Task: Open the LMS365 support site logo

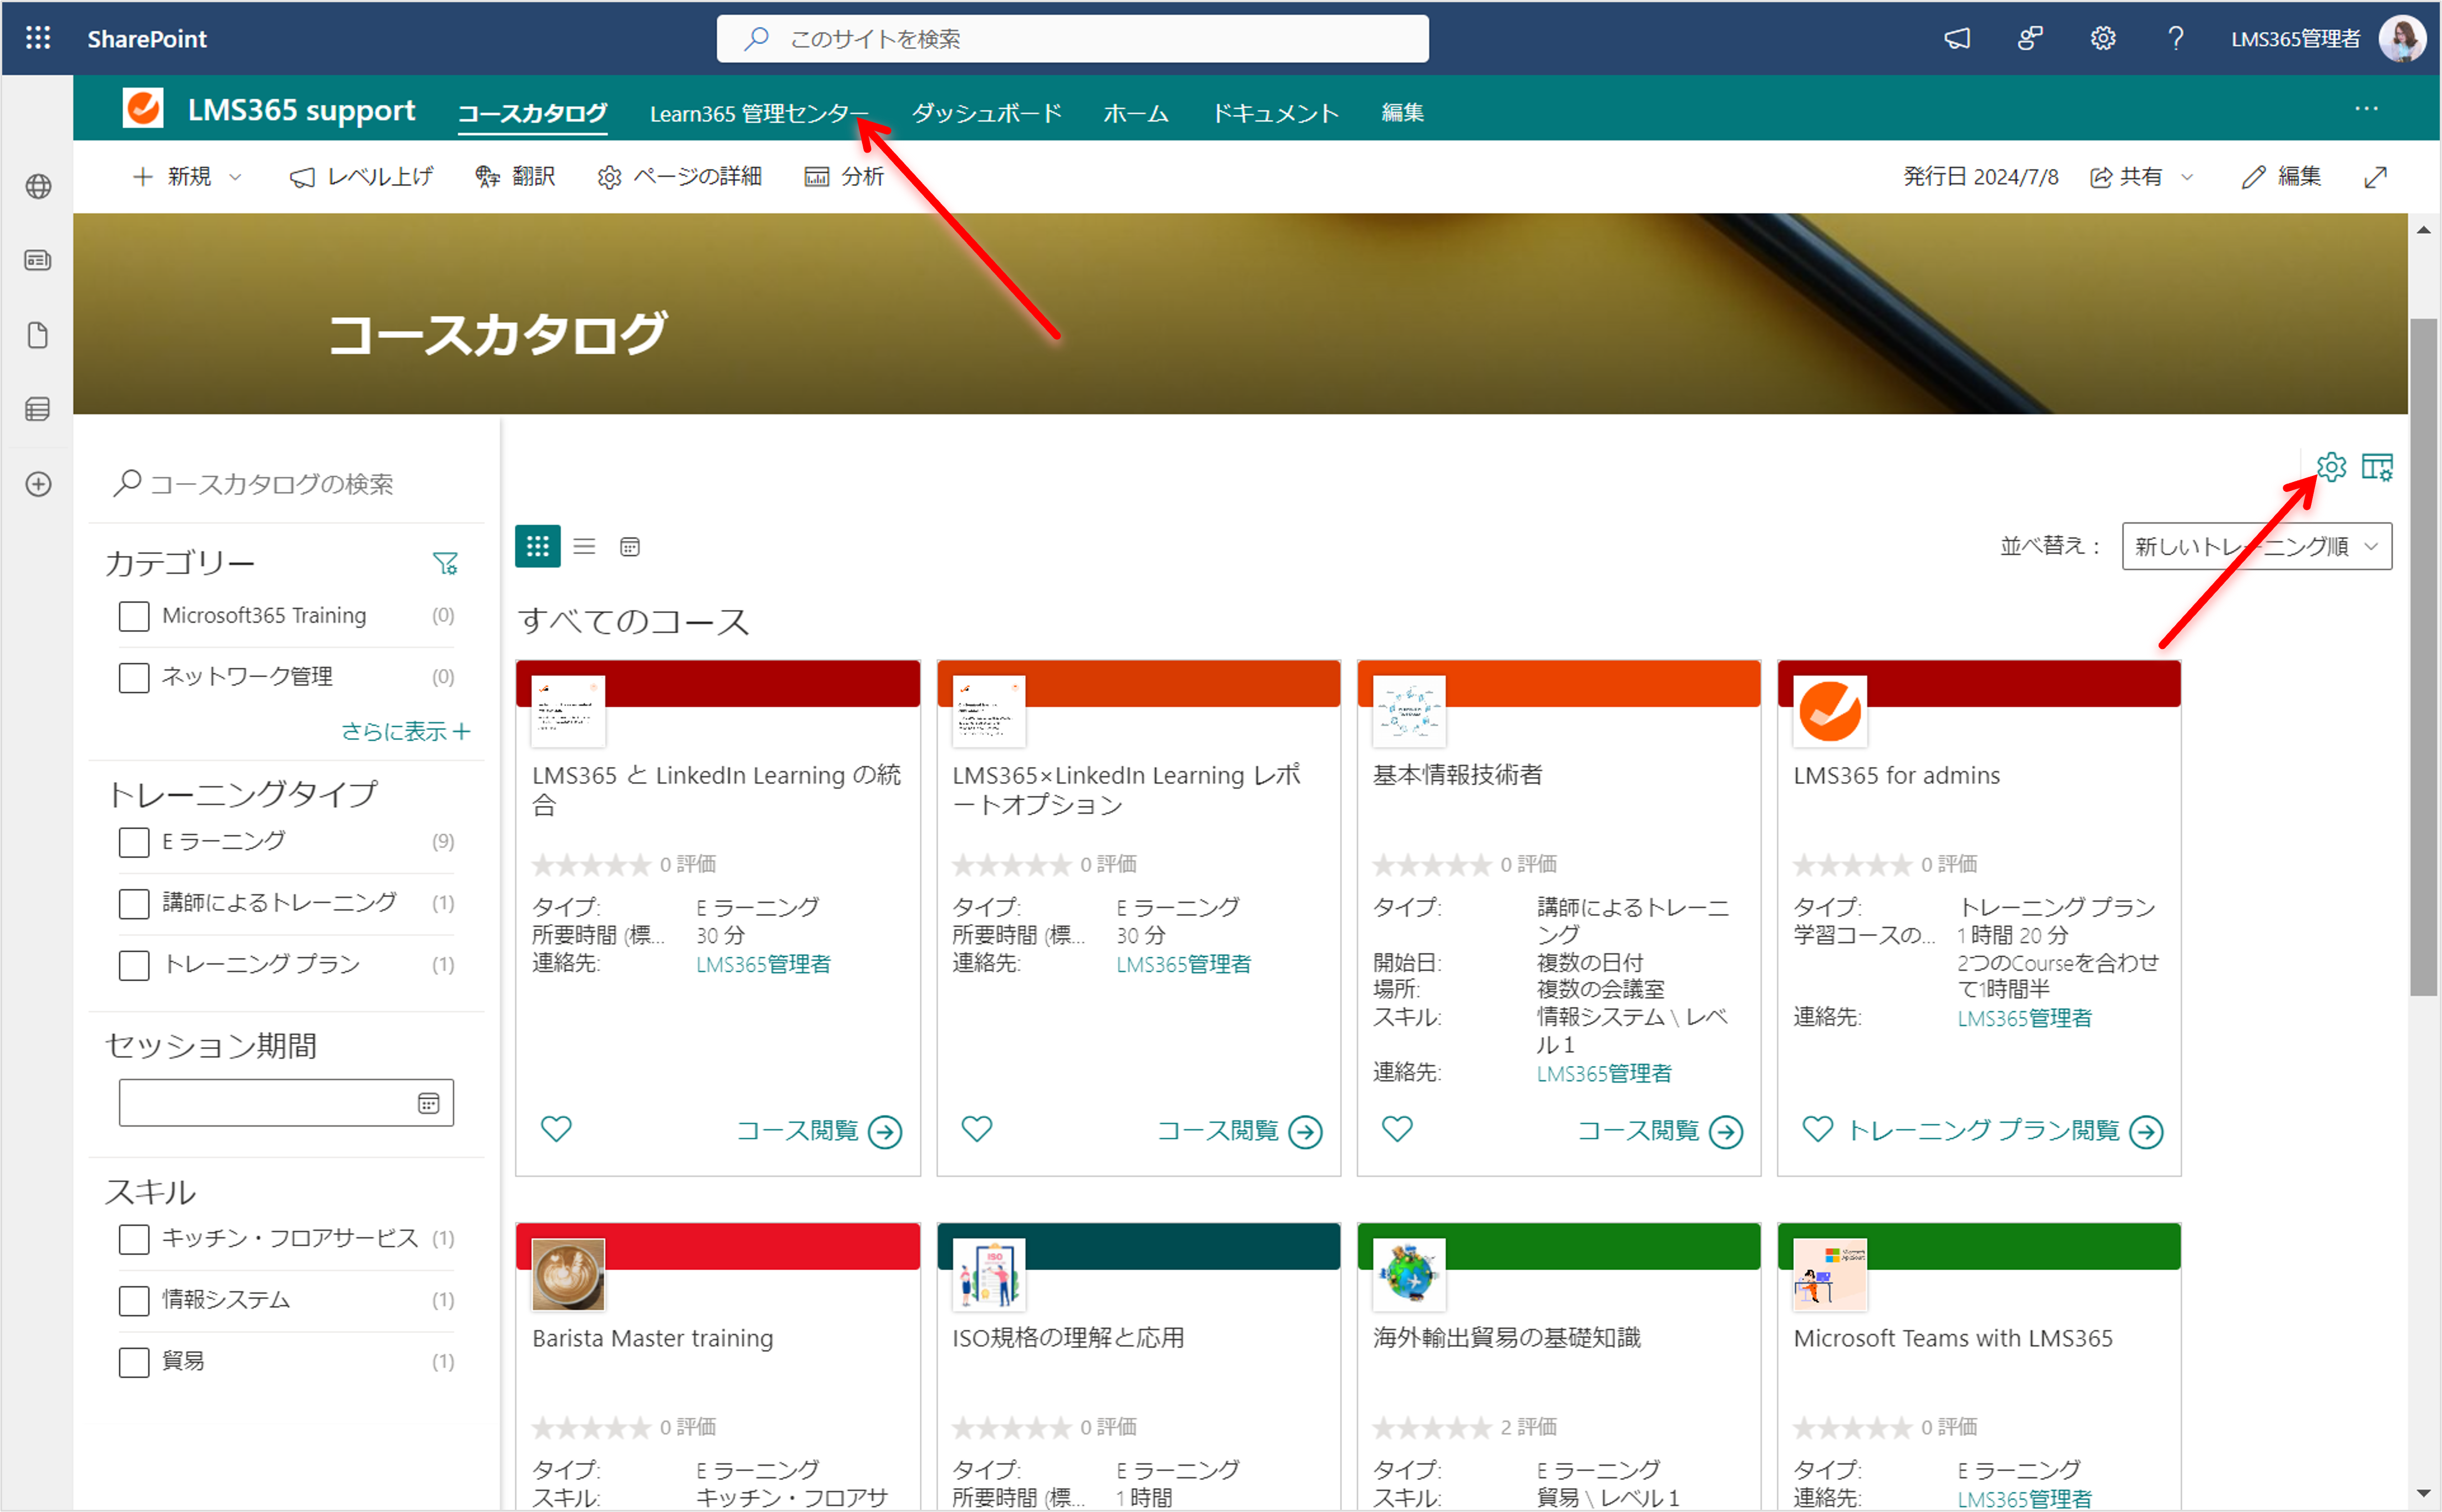Action: tap(143, 108)
